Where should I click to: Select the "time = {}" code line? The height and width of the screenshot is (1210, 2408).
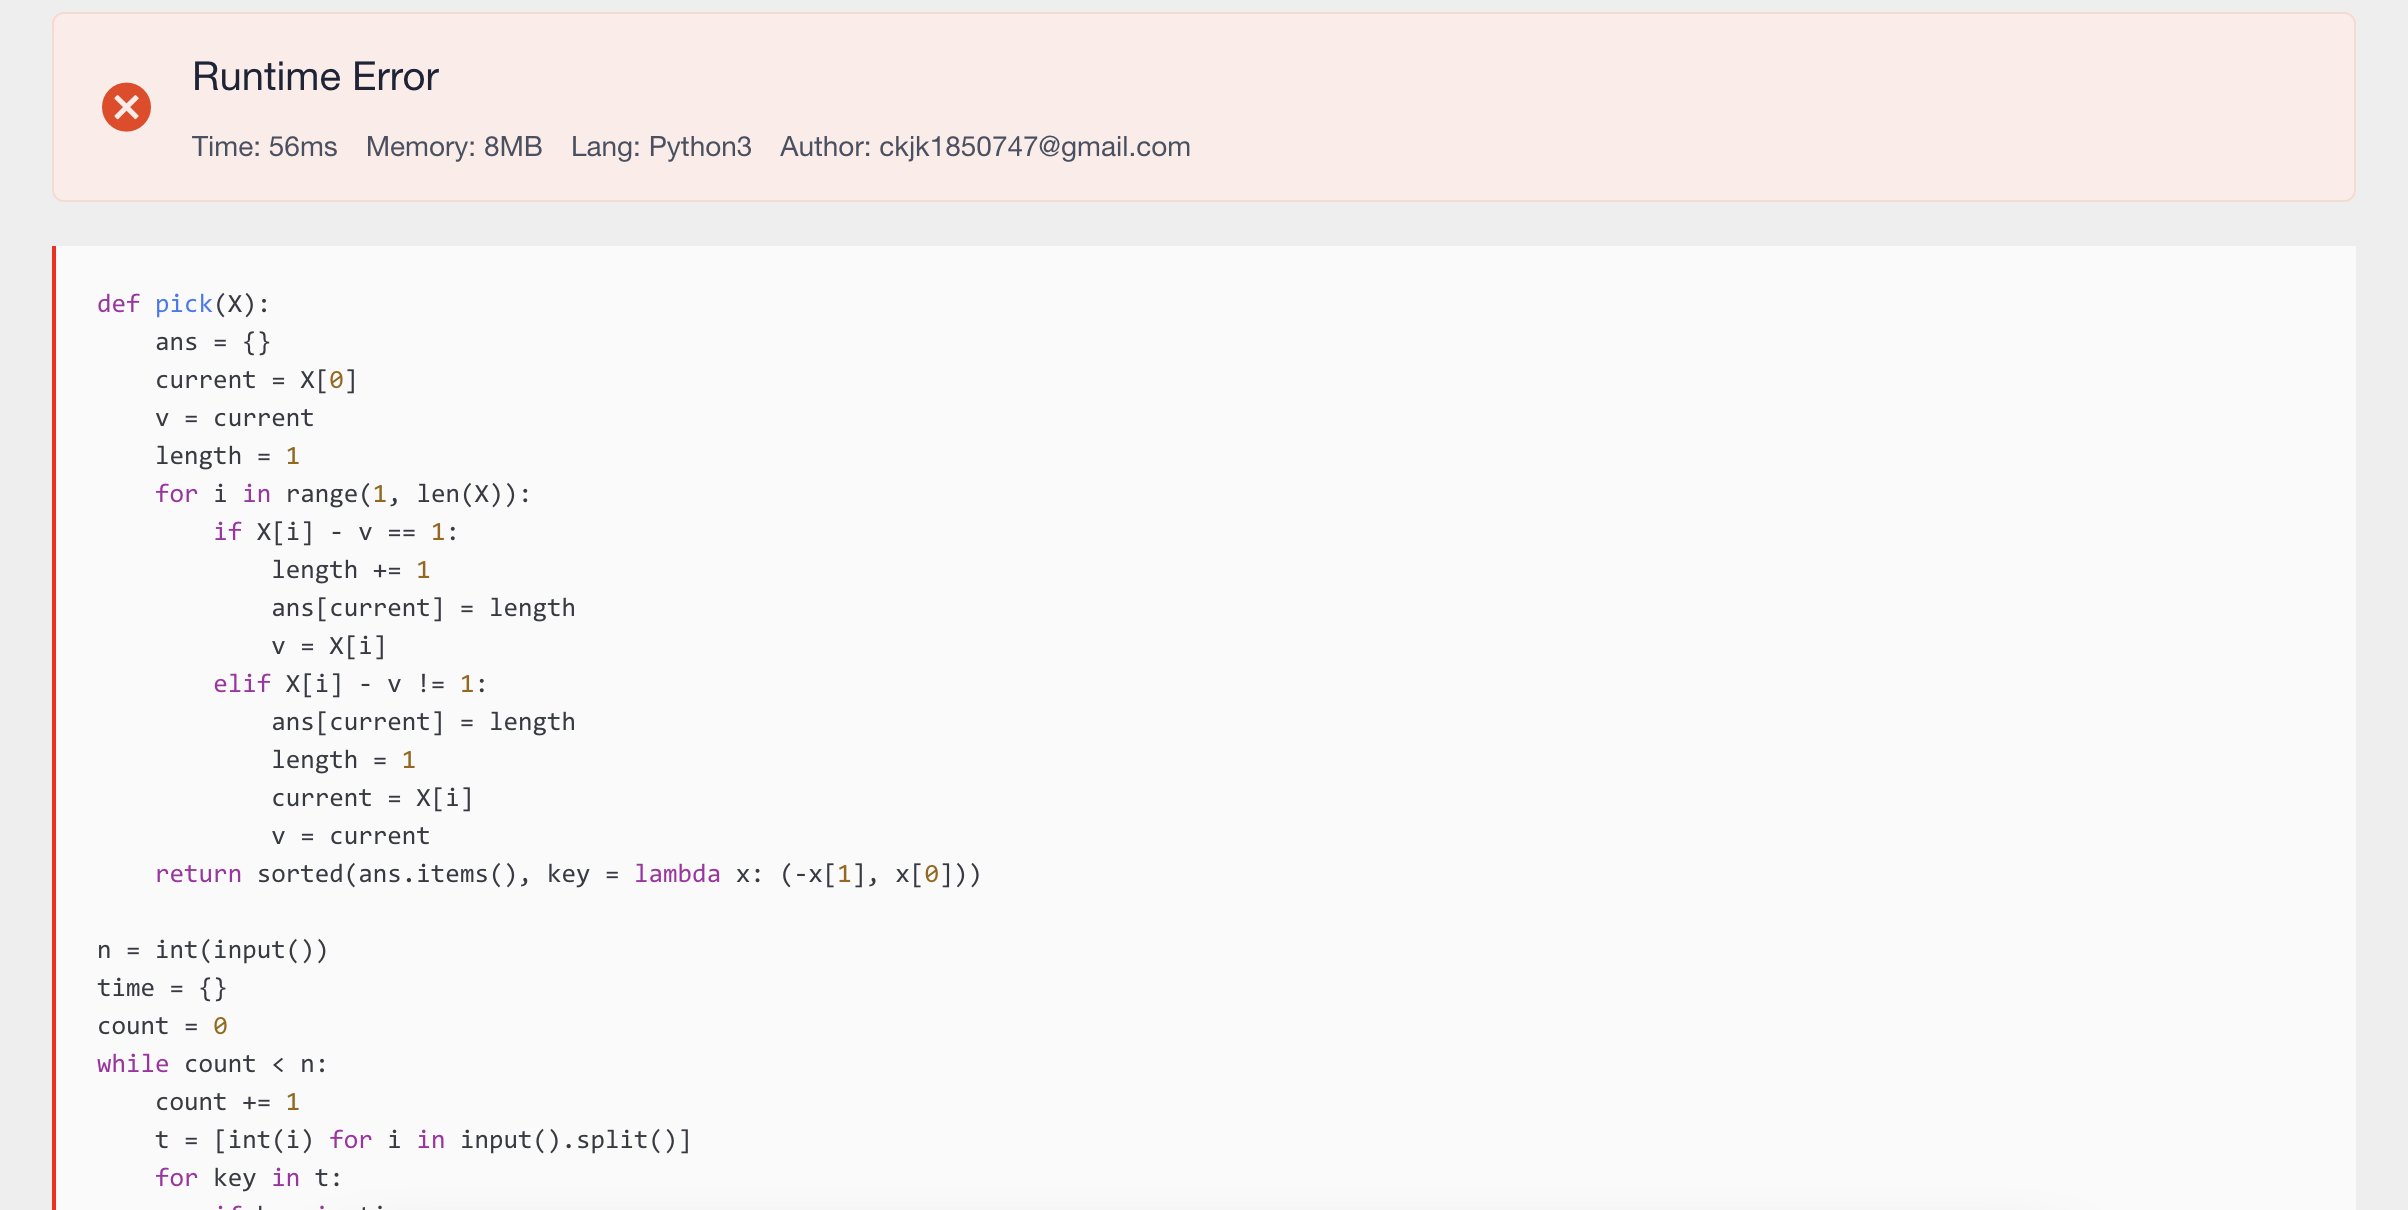click(161, 987)
